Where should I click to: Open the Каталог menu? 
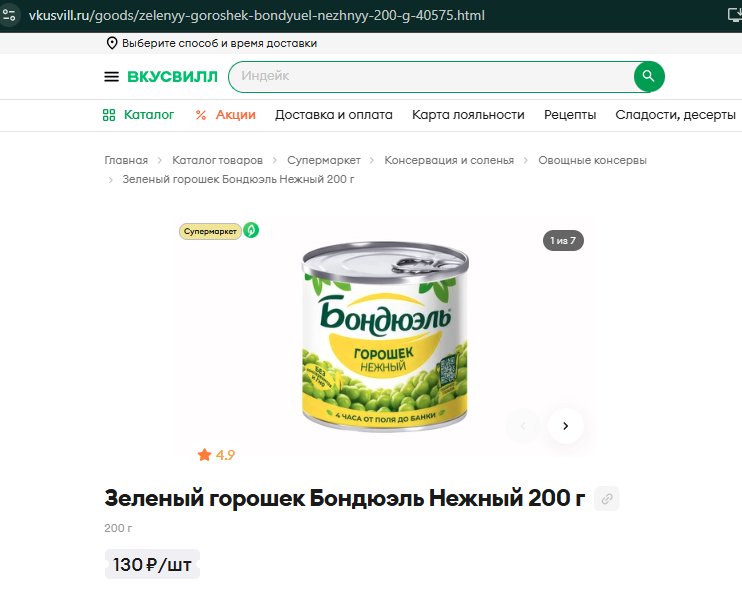click(x=138, y=115)
